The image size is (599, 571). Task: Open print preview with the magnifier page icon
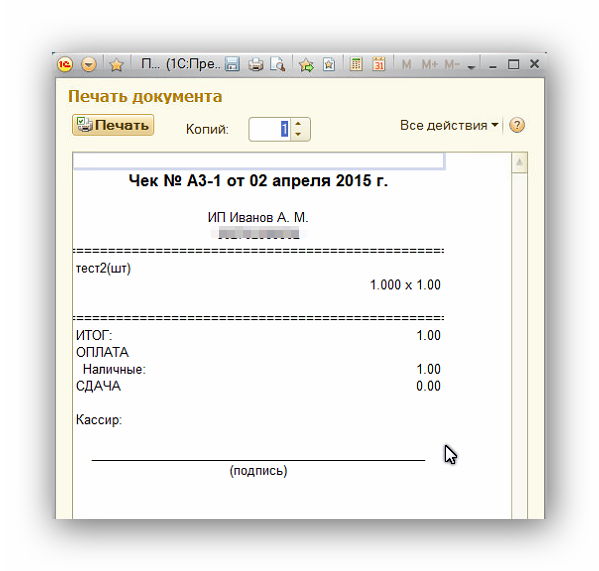(278, 64)
